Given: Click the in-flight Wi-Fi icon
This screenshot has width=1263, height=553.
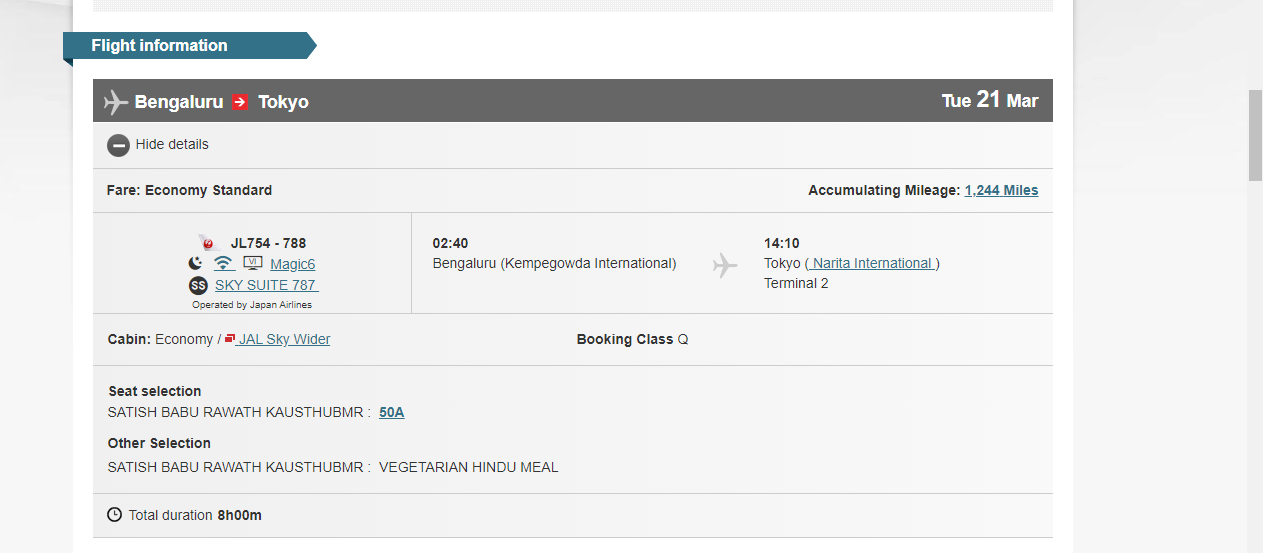Looking at the screenshot, I should pos(224,264).
